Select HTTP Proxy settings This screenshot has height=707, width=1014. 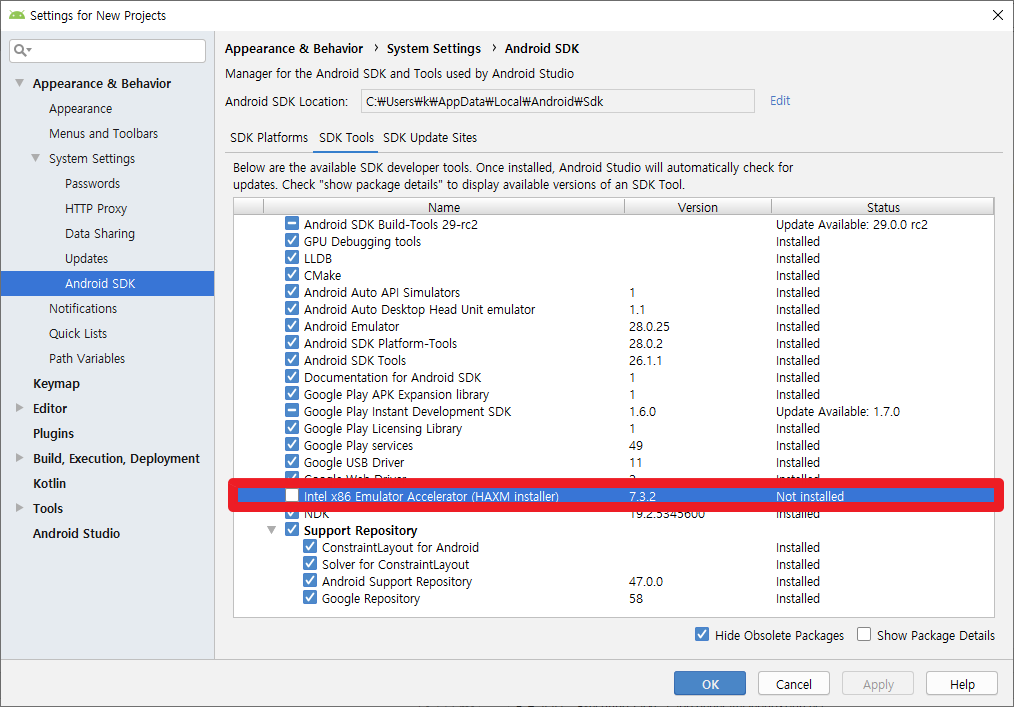click(96, 208)
